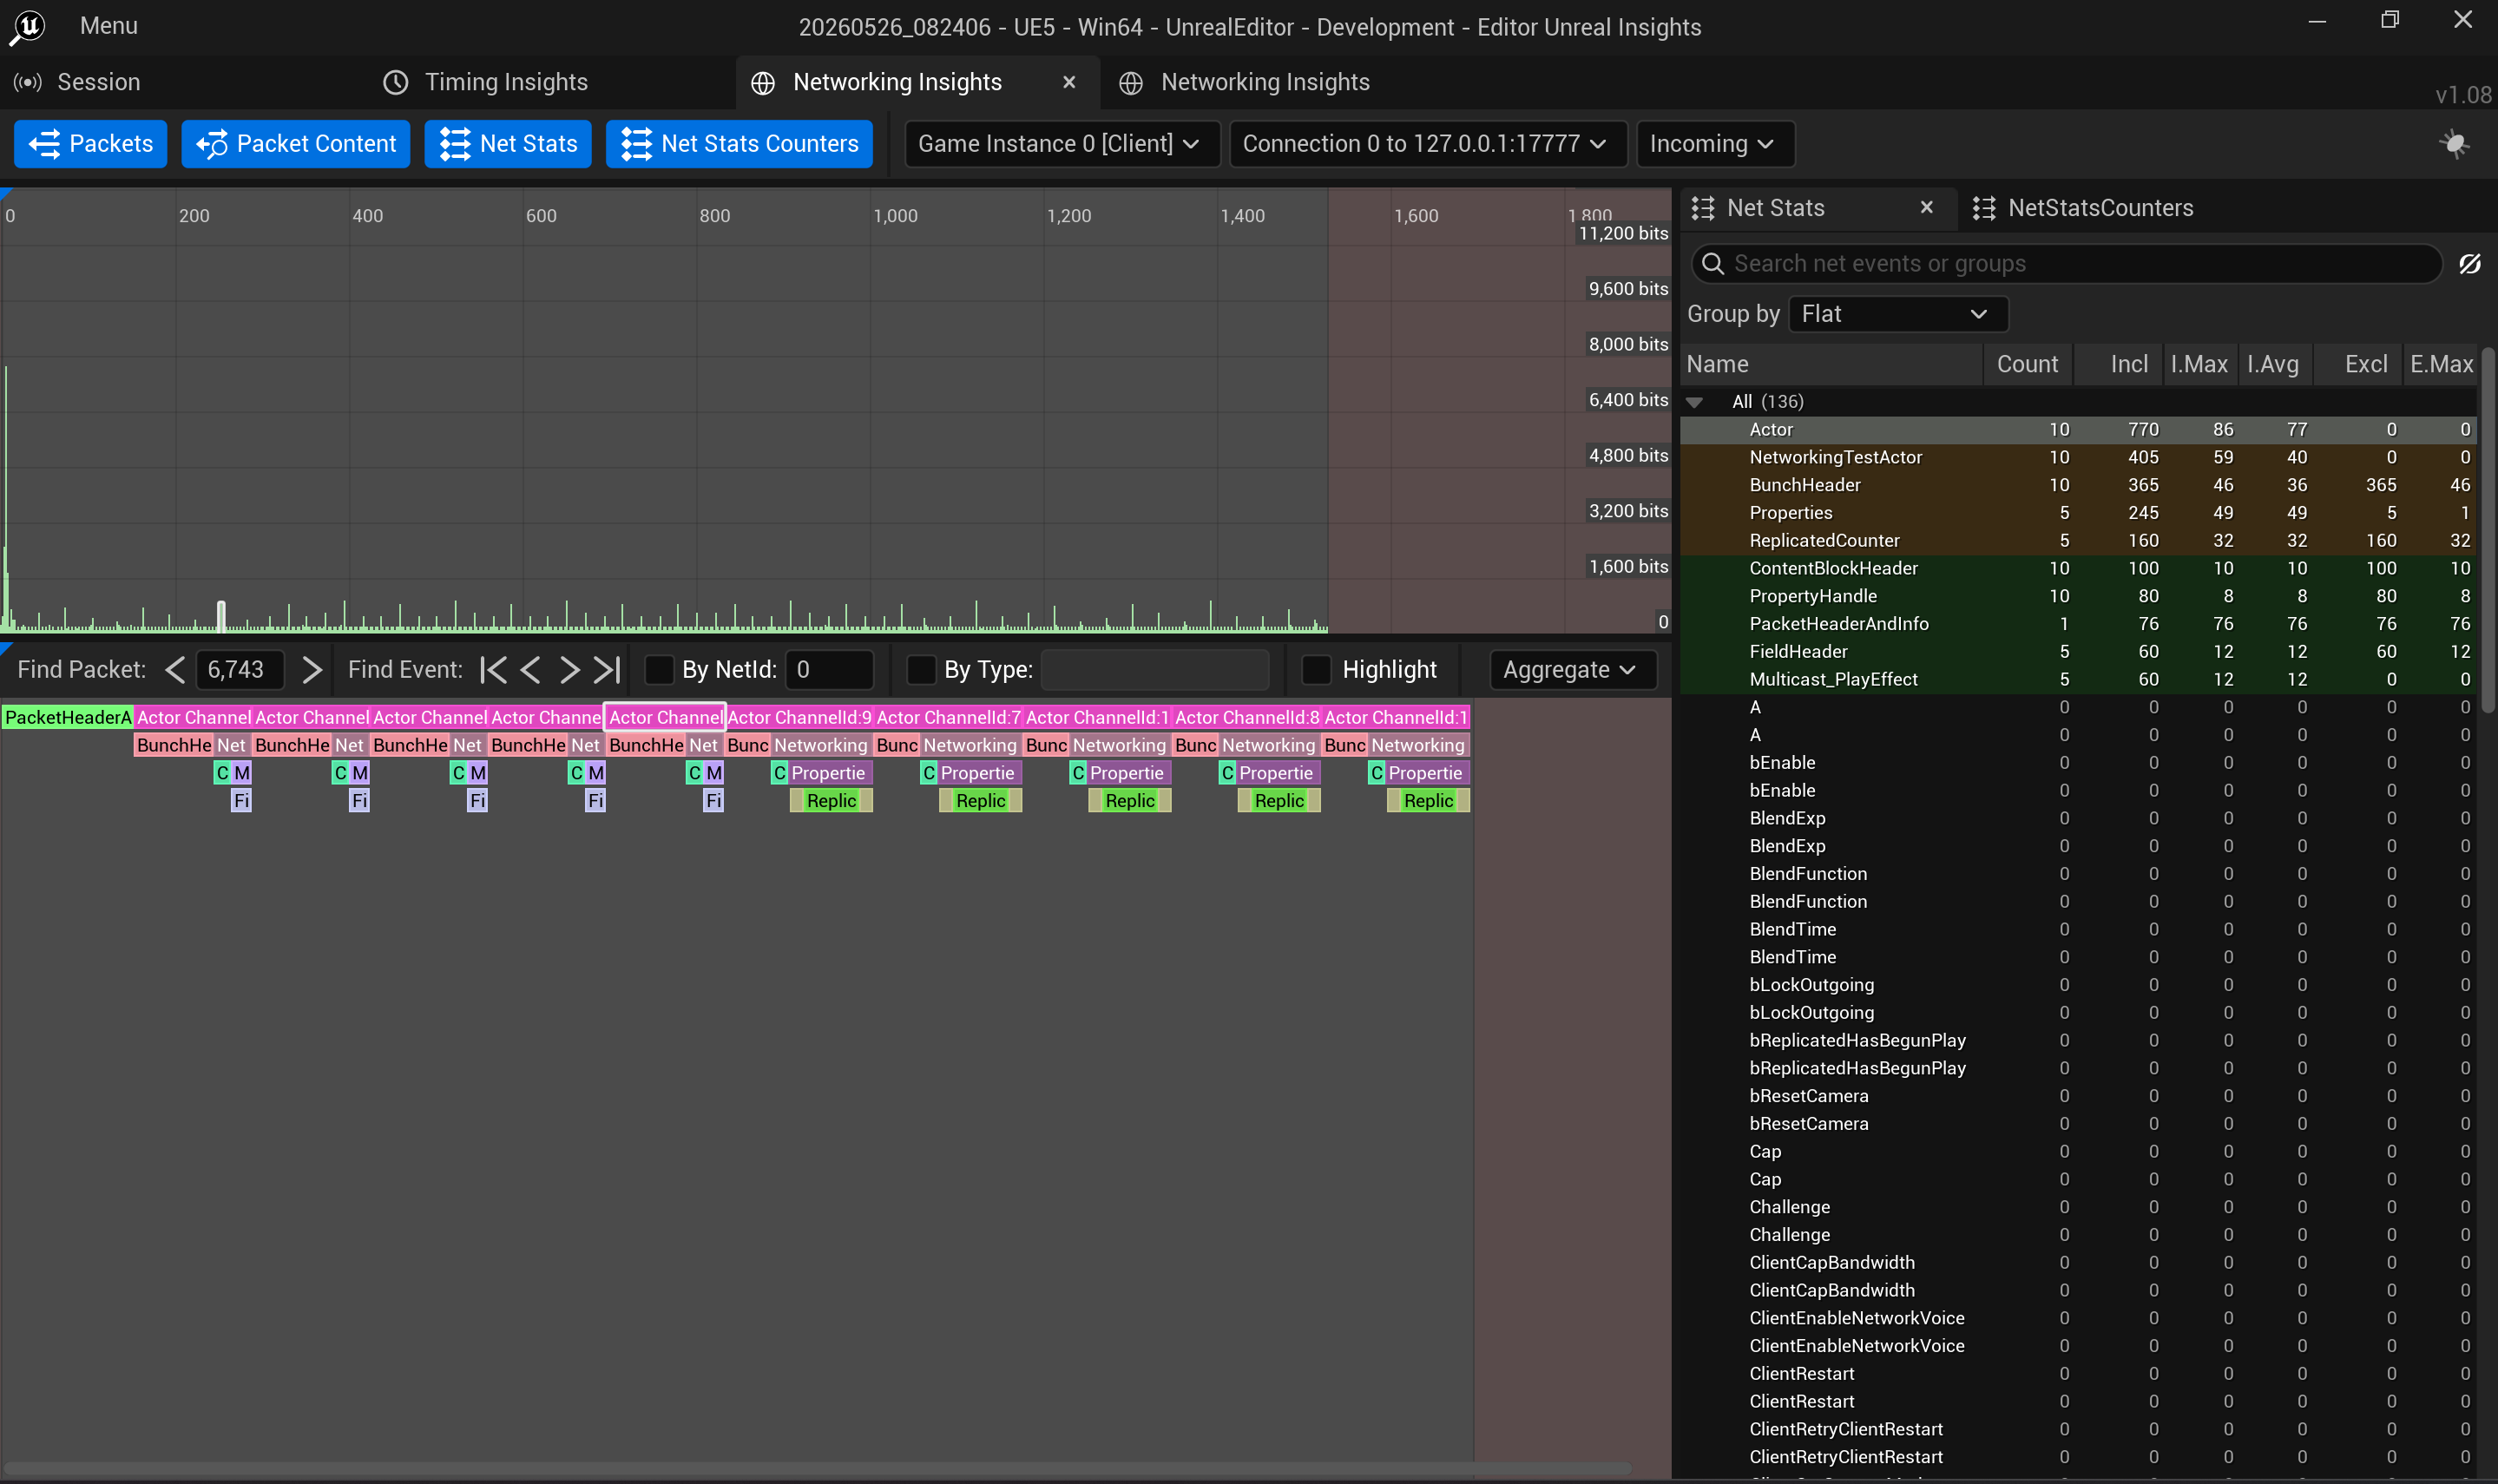Click the Net Stats vertical scrollbar
The image size is (2498, 1484).
2488,531
